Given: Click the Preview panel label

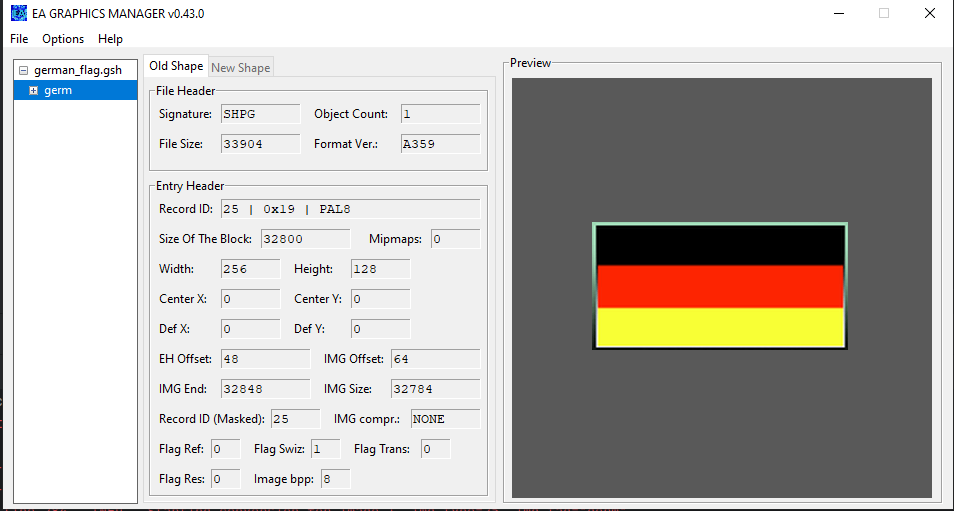Looking at the screenshot, I should coord(531,63).
